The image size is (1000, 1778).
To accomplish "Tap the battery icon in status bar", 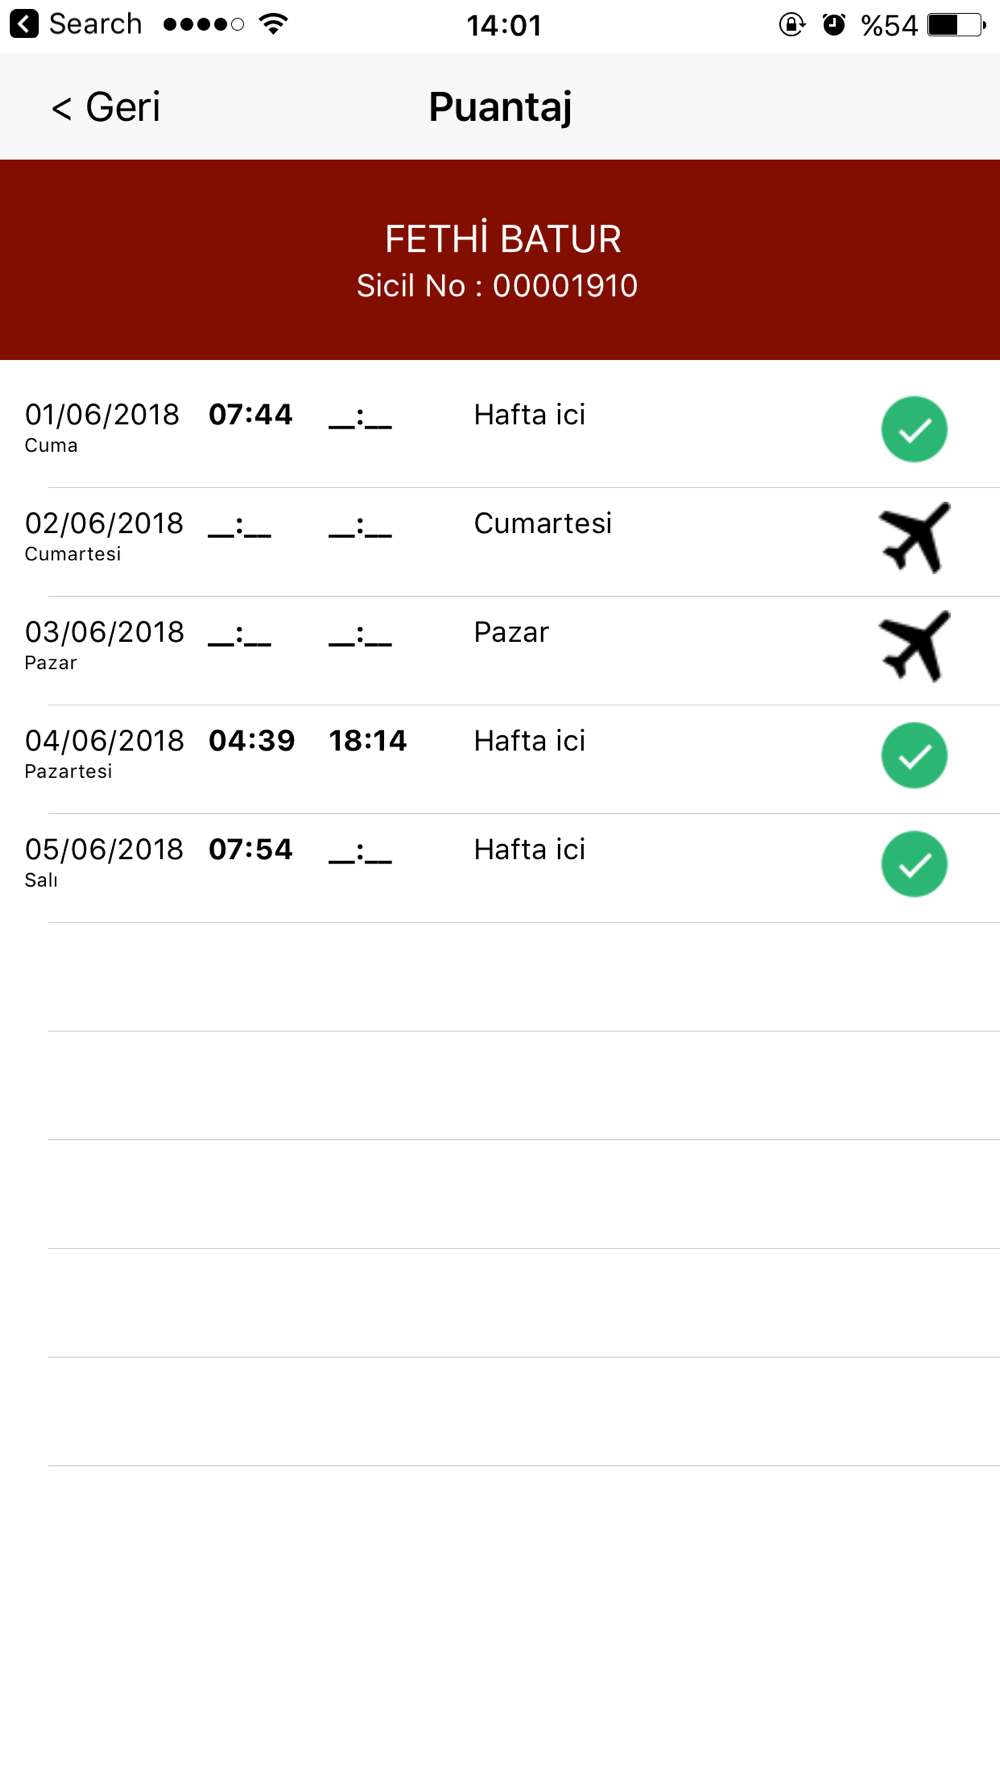I will coord(955,24).
